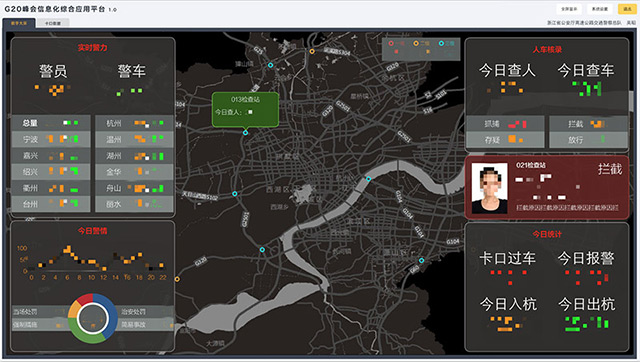Switch to the 卡口数据 tab
The image size is (640, 362).
point(53,23)
